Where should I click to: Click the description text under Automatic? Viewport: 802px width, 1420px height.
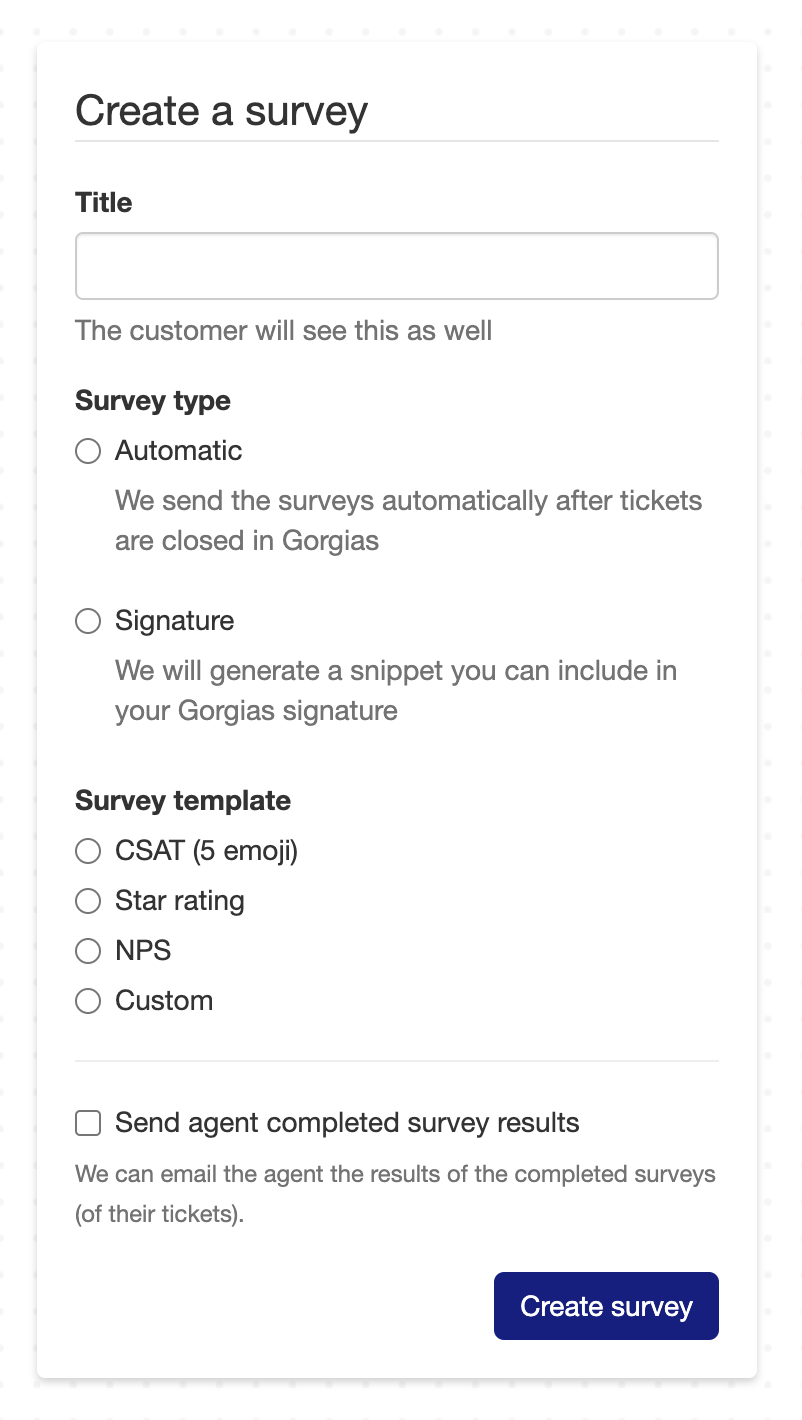(408, 521)
